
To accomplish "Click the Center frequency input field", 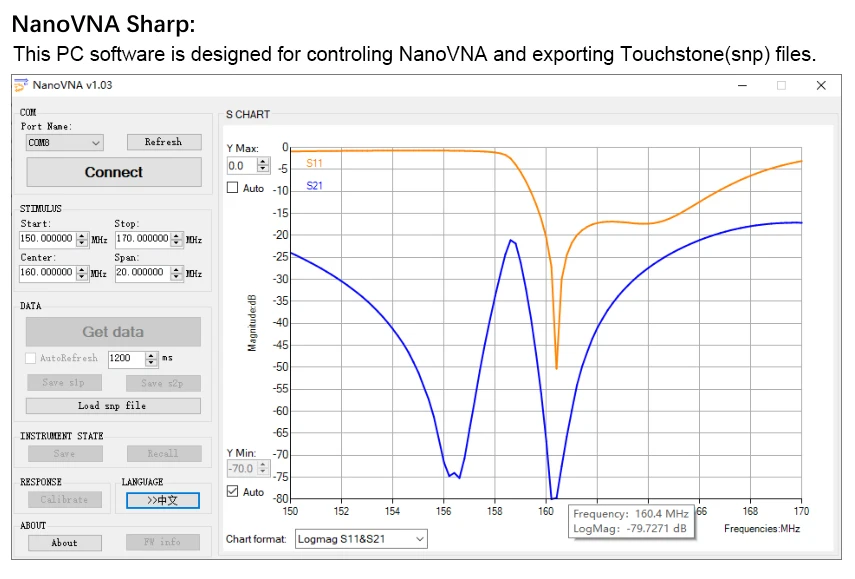I will click(x=47, y=273).
